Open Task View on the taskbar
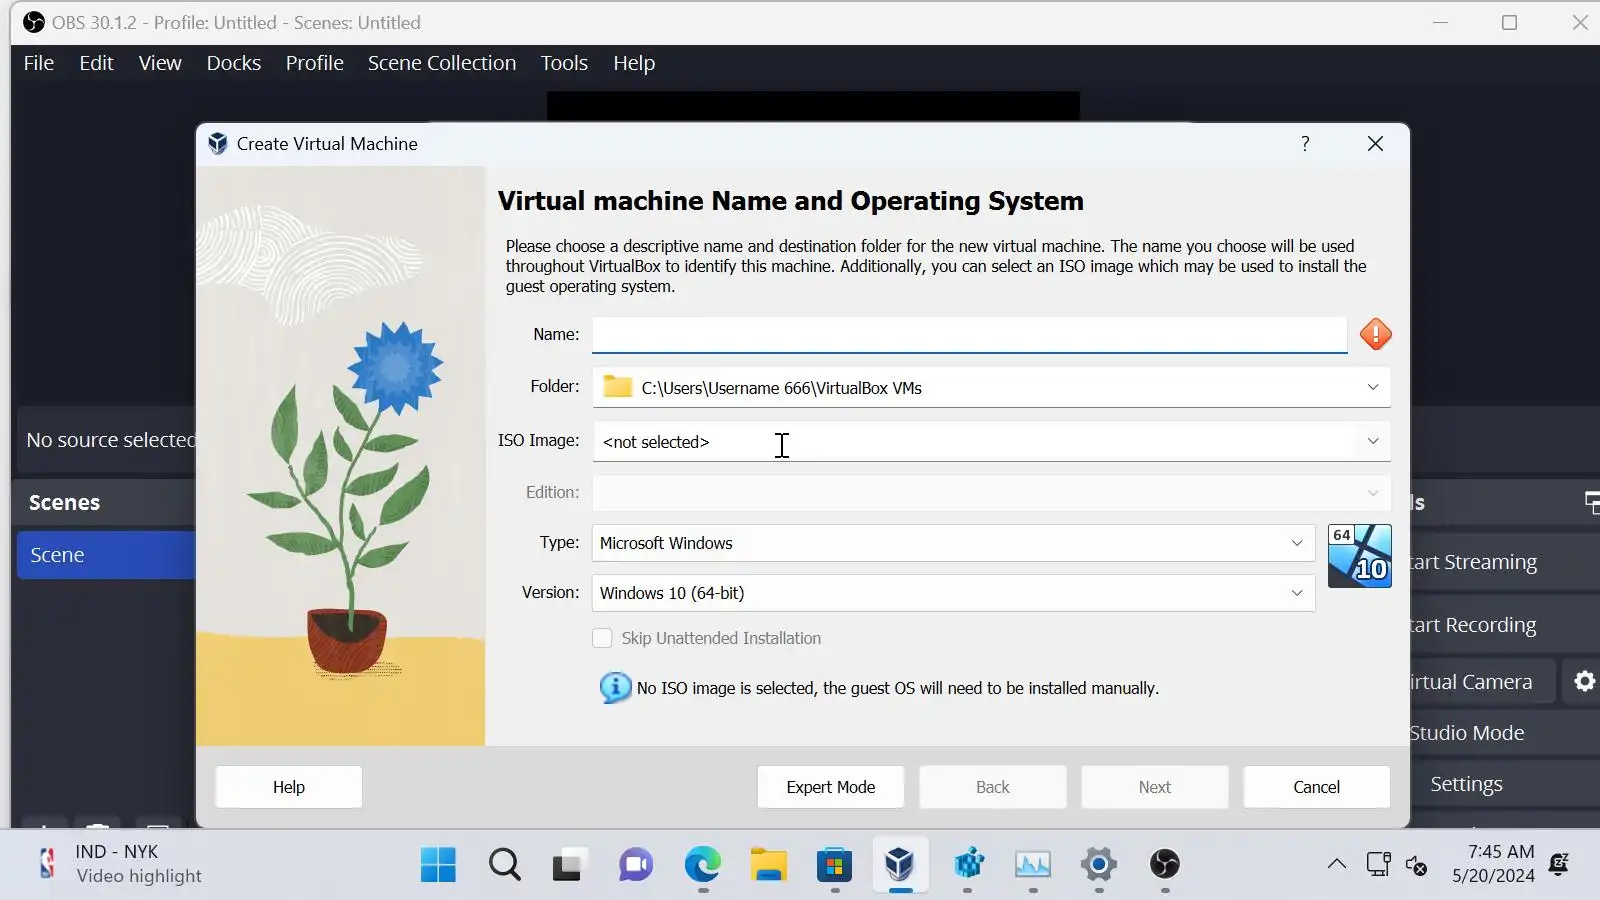The image size is (1600, 900). (569, 864)
